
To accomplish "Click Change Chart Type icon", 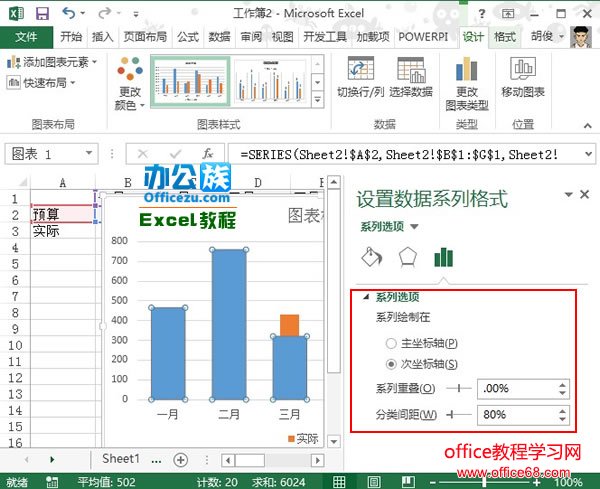I will pyautogui.click(x=466, y=68).
